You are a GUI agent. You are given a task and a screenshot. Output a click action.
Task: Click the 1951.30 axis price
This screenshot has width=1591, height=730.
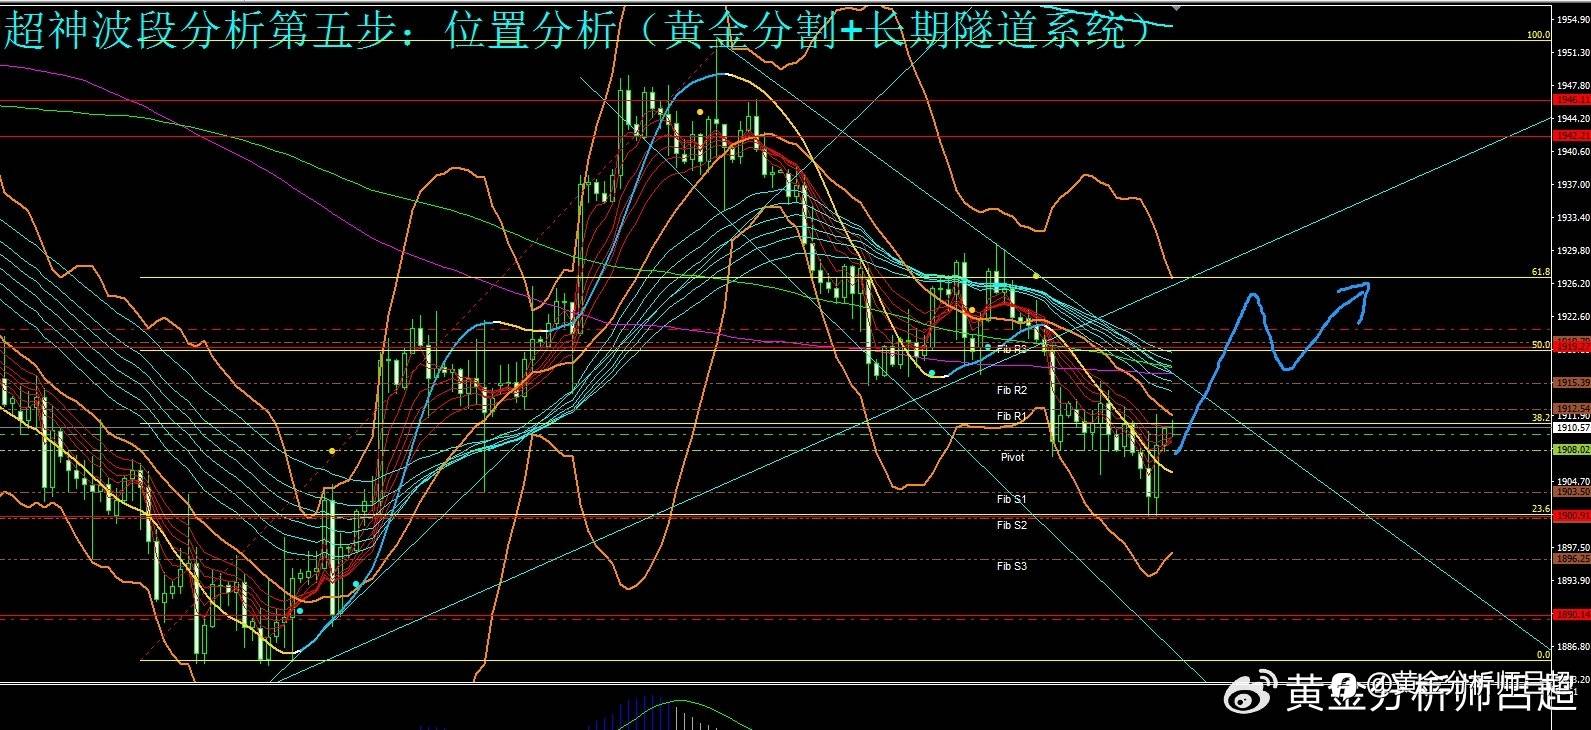point(1573,53)
